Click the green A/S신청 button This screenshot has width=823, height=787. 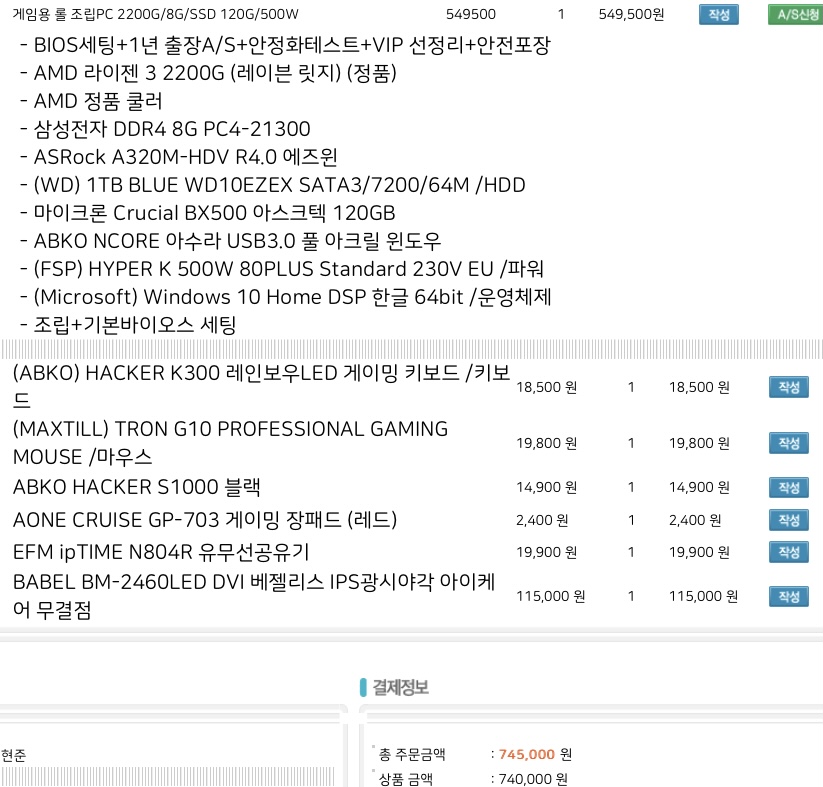click(x=796, y=14)
